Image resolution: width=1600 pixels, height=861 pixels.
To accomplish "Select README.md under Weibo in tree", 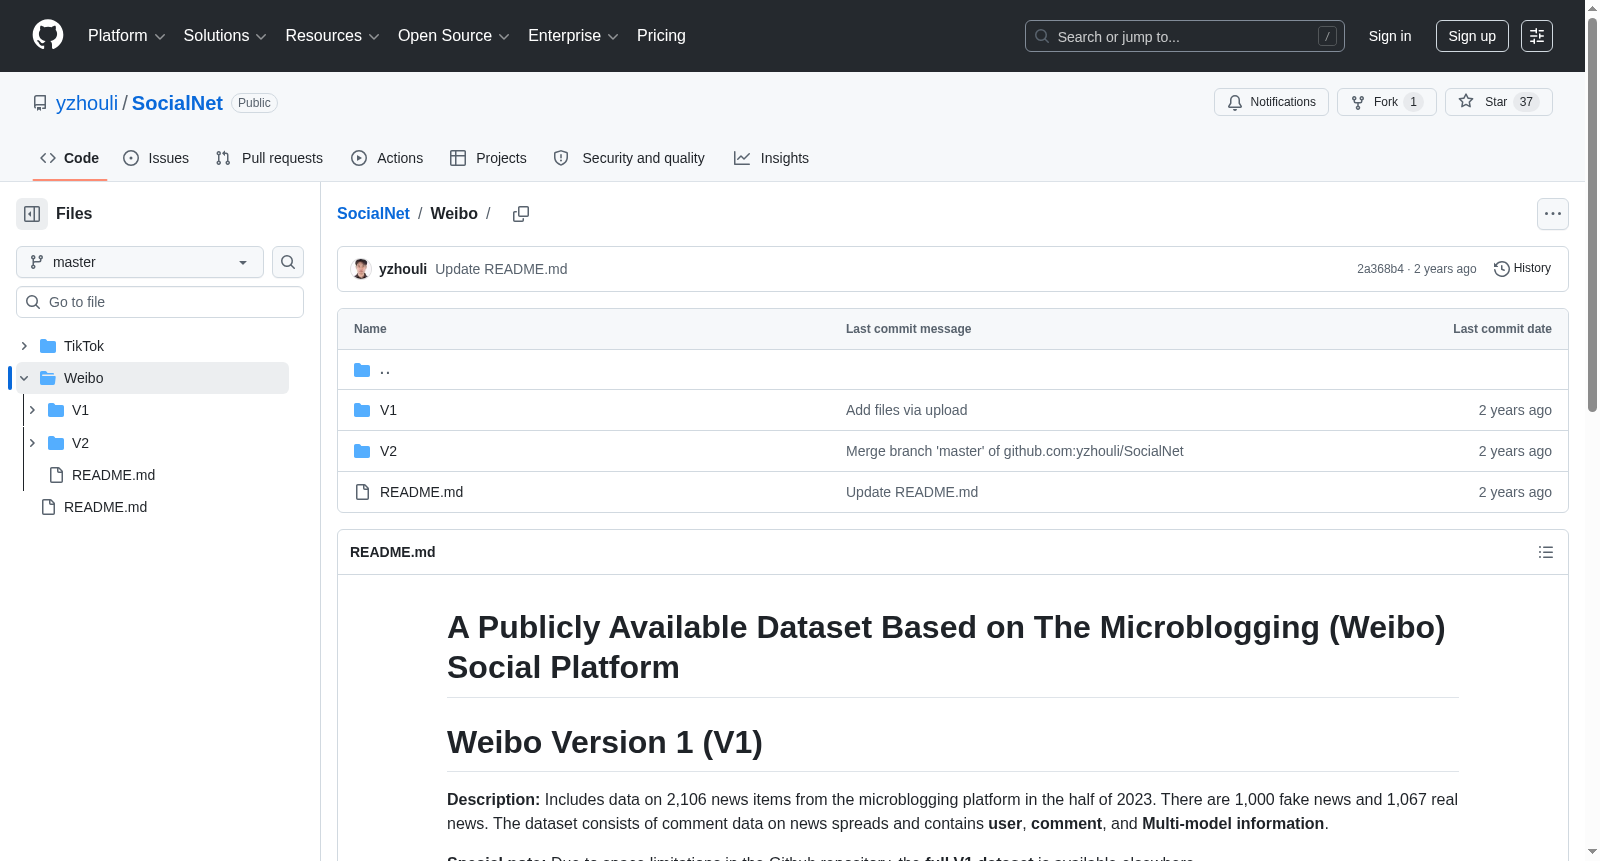I will click(x=113, y=475).
